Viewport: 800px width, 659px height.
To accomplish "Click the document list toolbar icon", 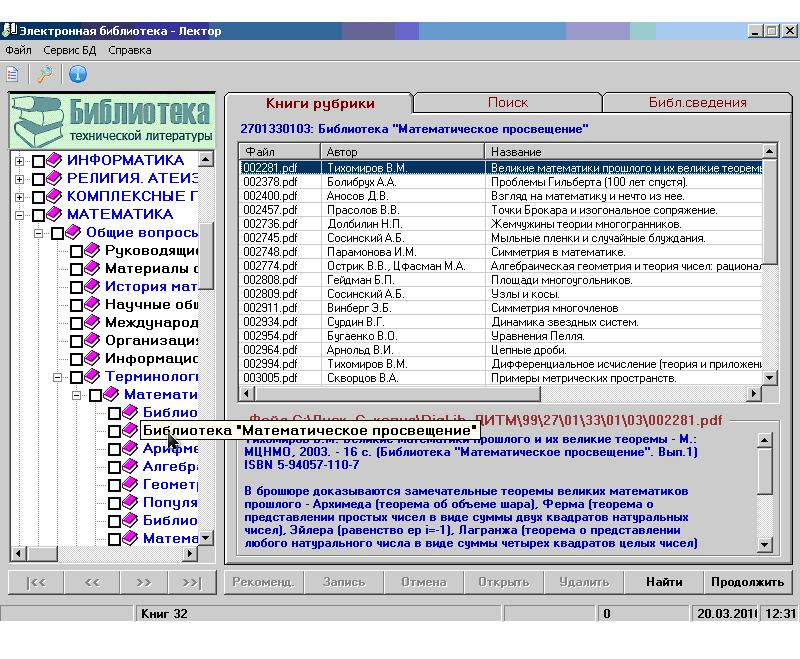I will tap(12, 74).
